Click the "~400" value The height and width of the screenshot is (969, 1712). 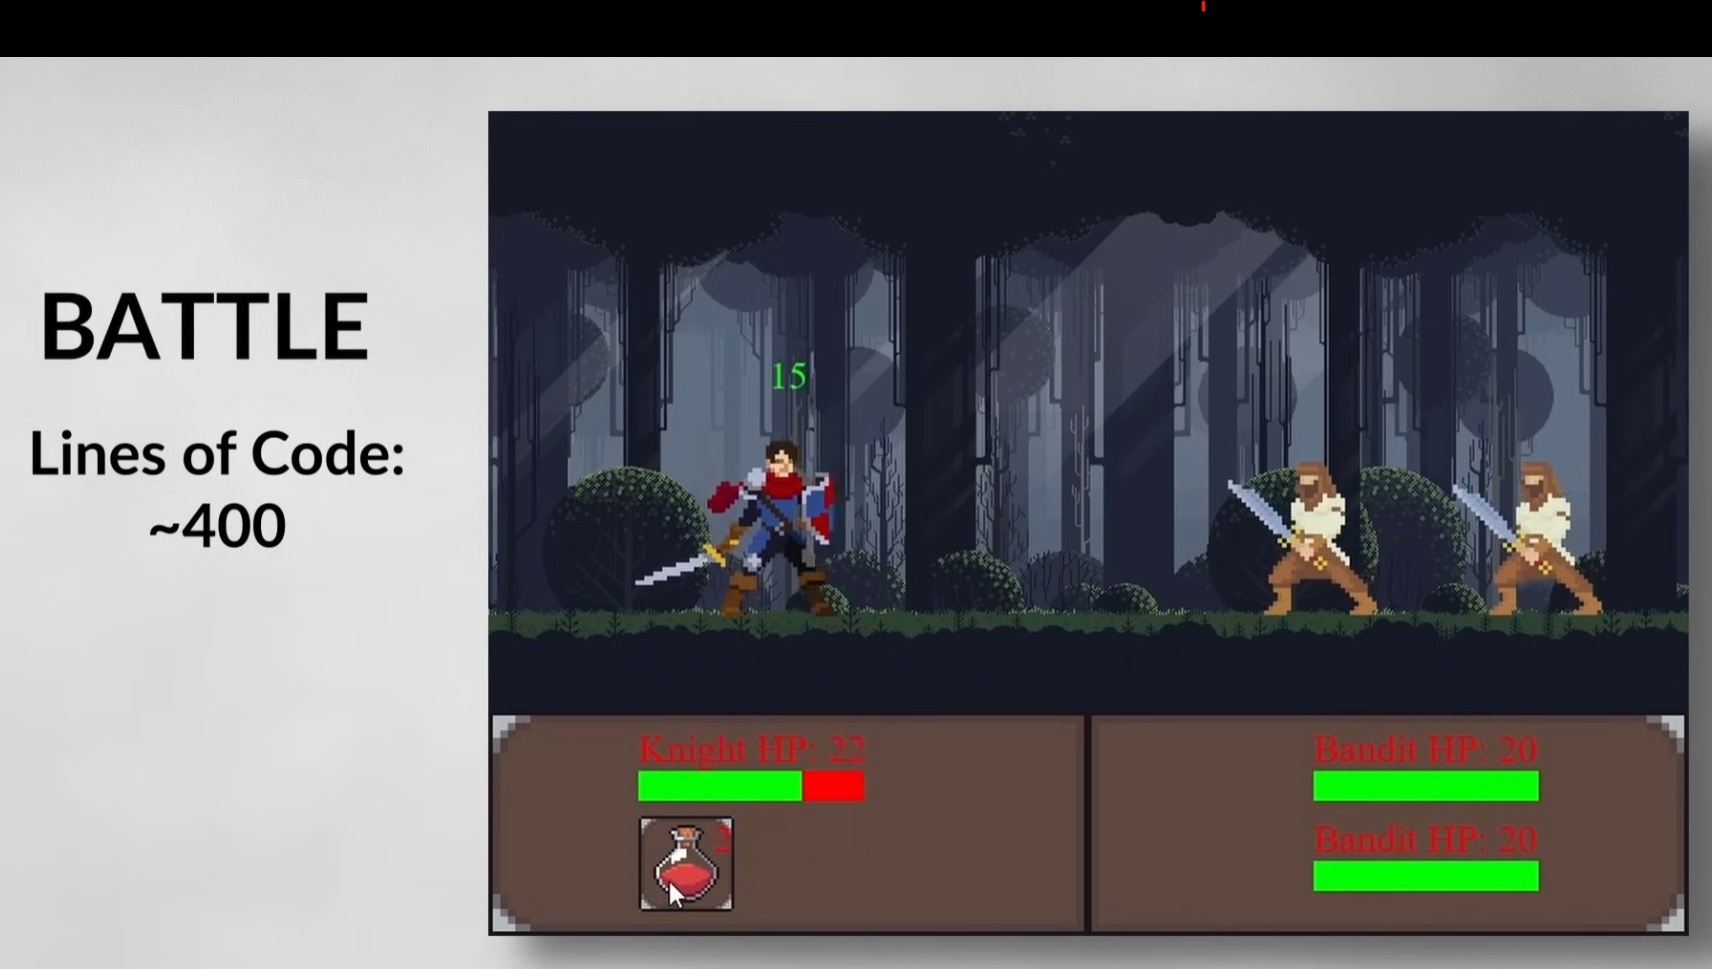(217, 526)
